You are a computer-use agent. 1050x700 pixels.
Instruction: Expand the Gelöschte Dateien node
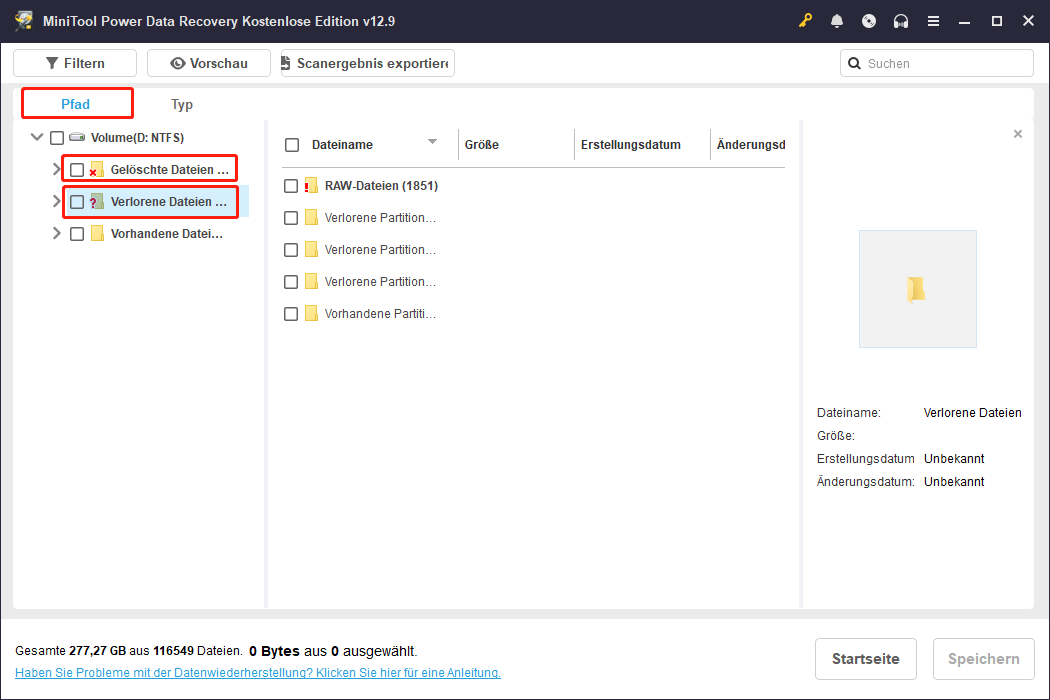56,169
